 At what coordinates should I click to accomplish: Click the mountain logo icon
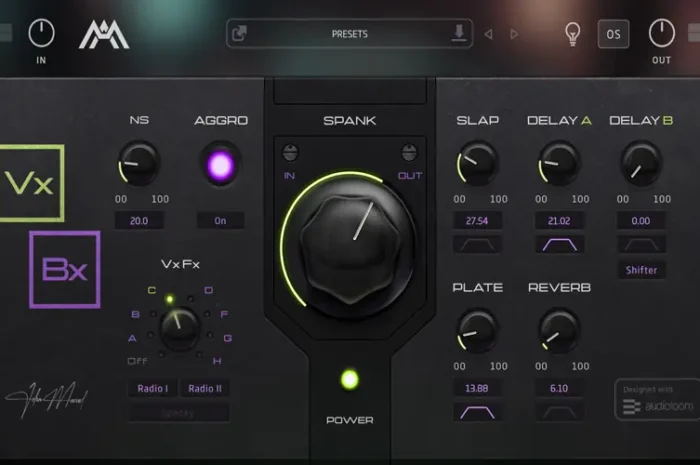click(104, 36)
